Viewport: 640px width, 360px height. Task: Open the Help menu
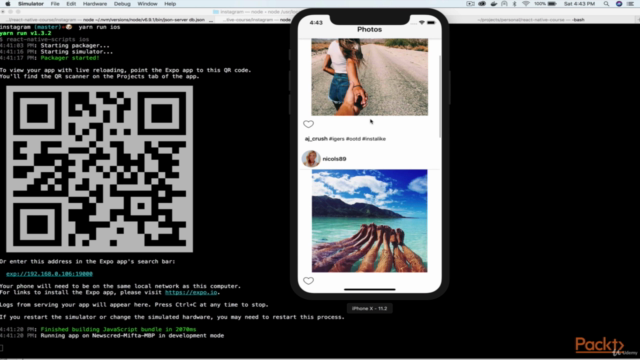coord(170,4)
